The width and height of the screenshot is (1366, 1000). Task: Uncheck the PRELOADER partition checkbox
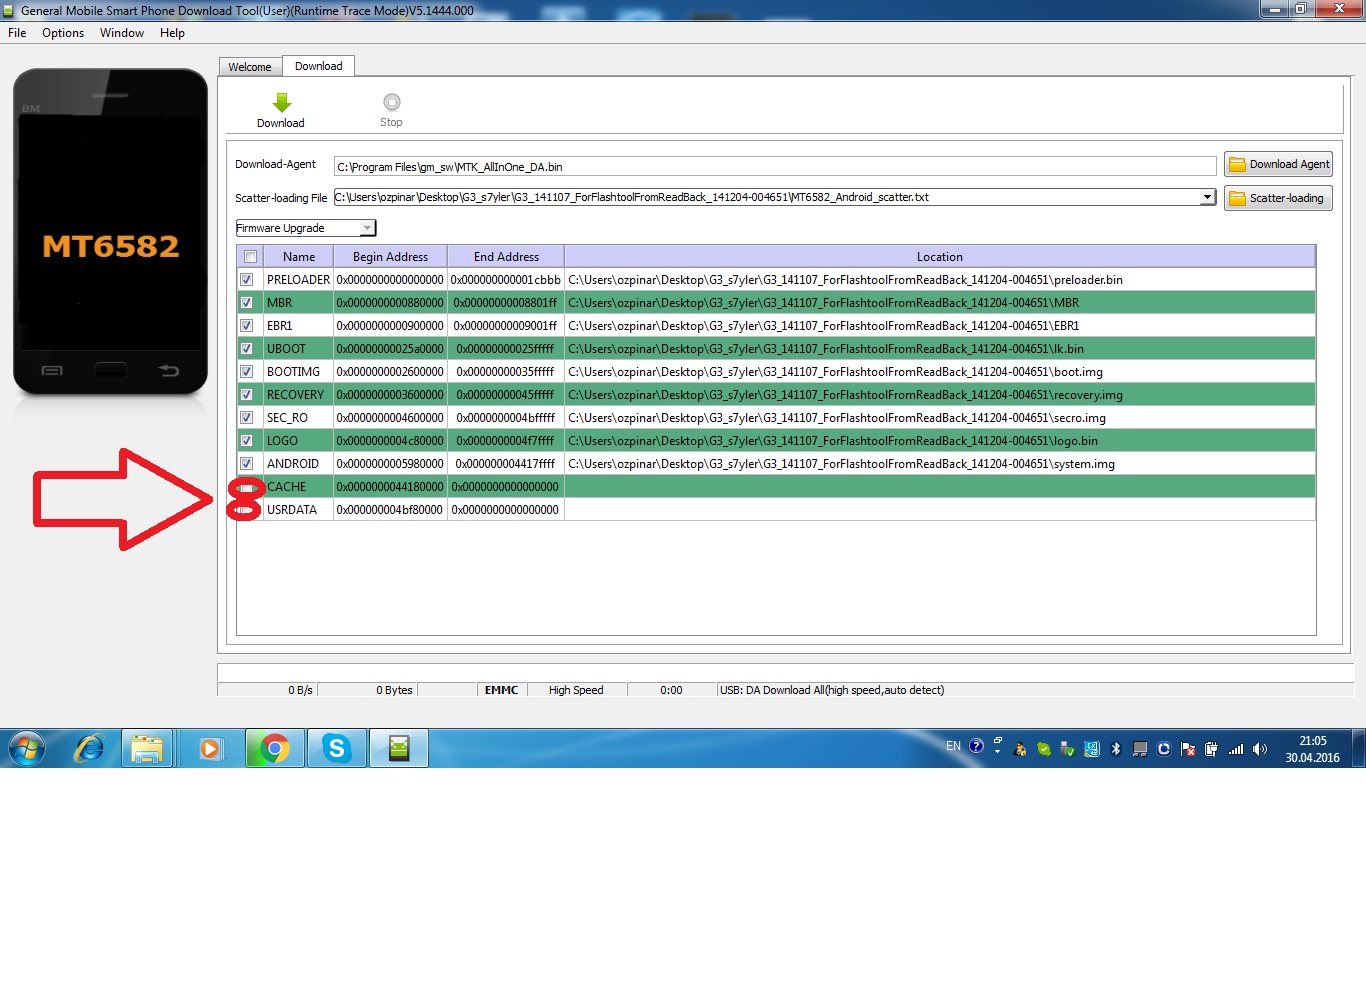[x=246, y=280]
